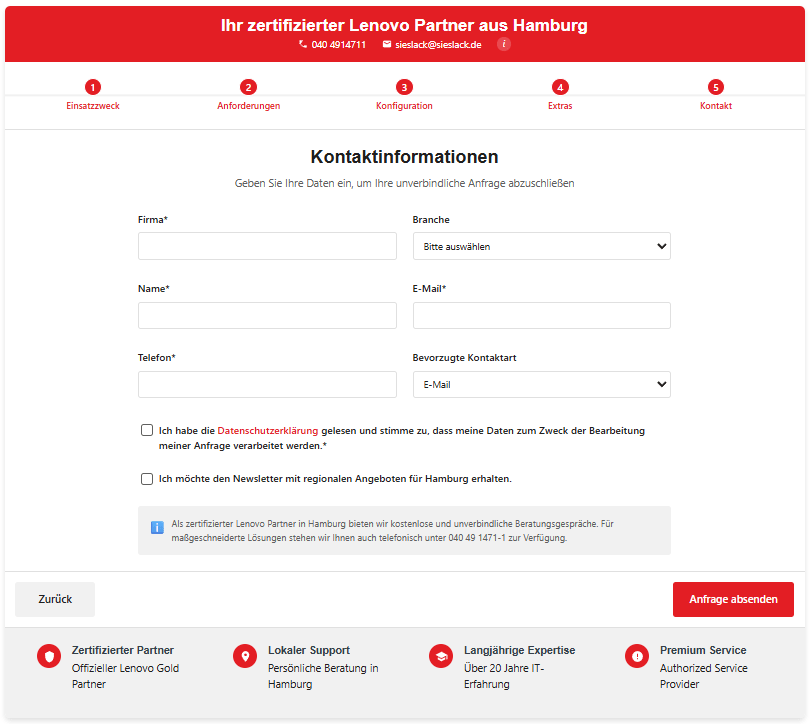
Task: Click the text 'Über 20 Jahre IT-Erfahrung'
Action: 504,676
